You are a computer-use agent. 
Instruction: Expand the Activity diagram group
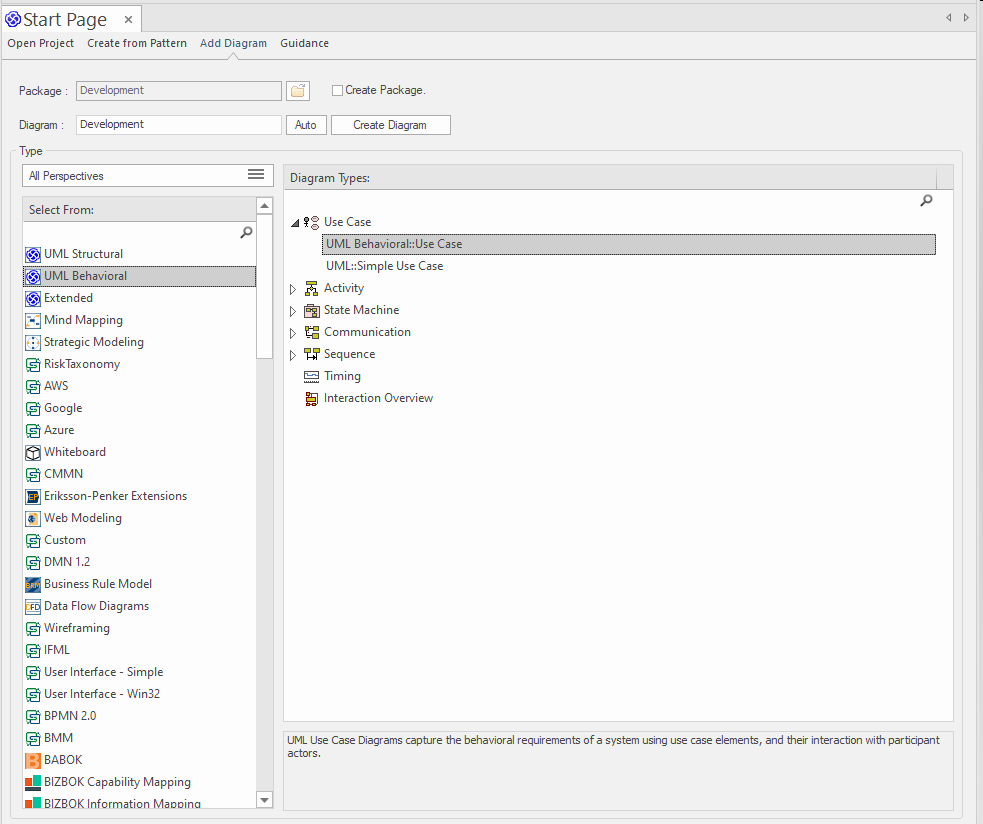(293, 289)
